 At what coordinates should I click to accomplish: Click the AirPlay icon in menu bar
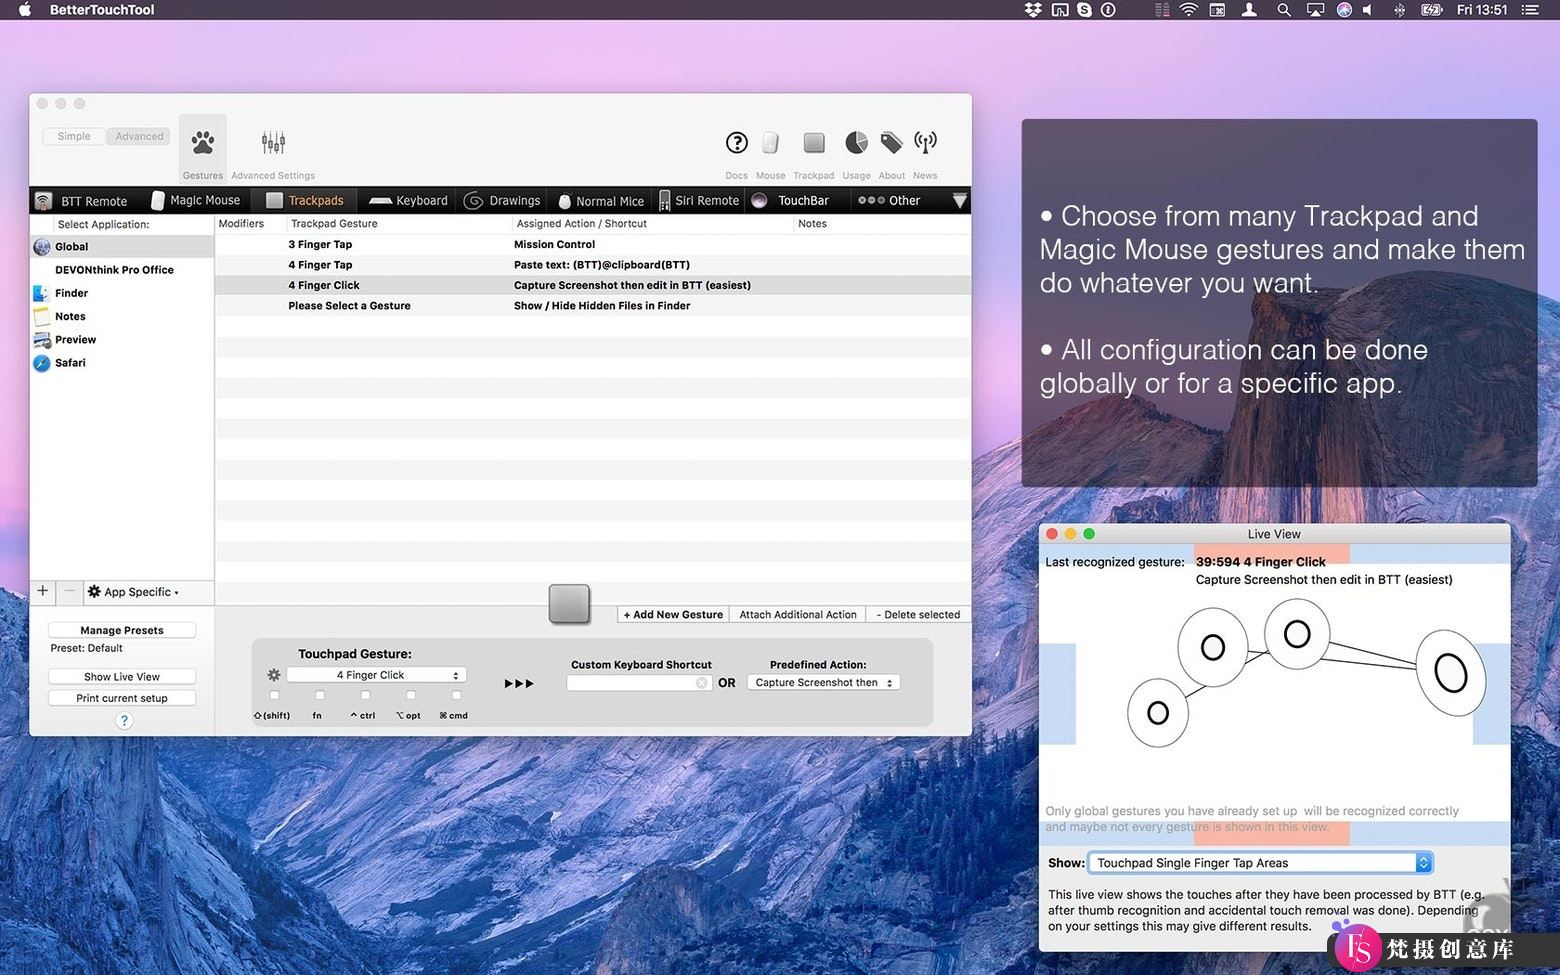[1315, 10]
